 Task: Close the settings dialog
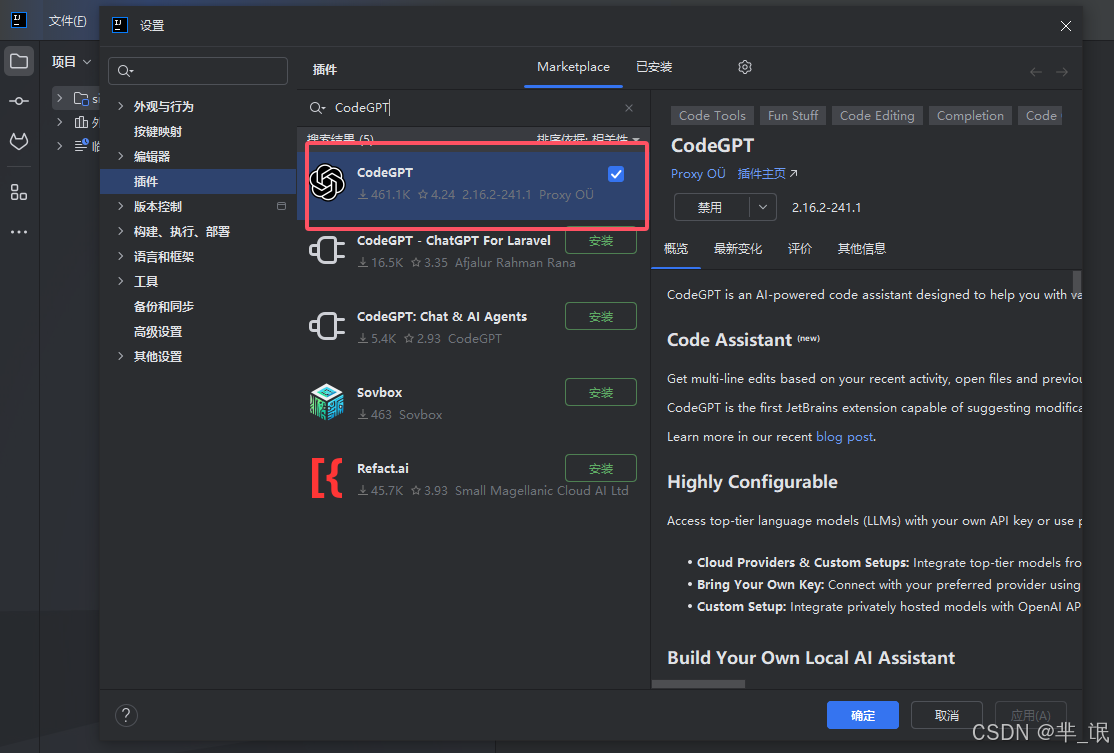click(x=1066, y=26)
